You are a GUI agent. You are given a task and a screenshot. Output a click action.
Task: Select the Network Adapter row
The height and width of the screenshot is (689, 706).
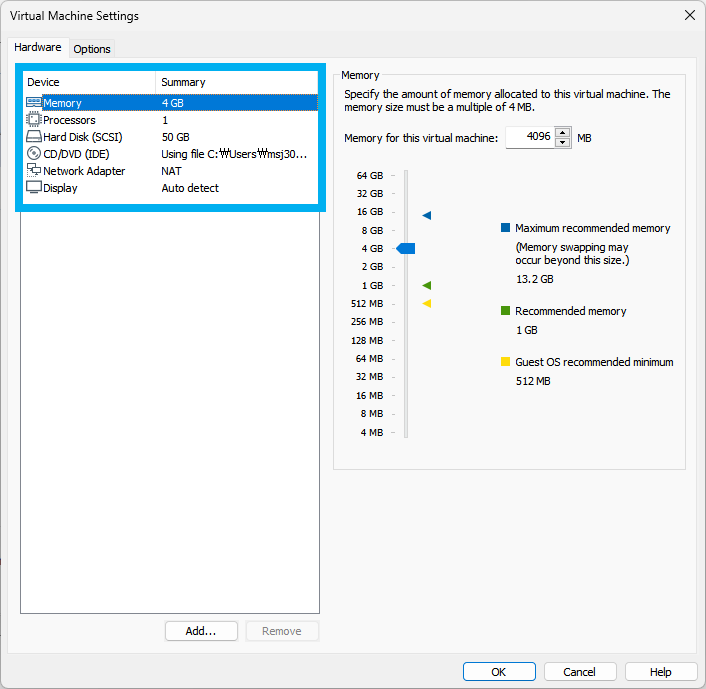tap(171, 171)
